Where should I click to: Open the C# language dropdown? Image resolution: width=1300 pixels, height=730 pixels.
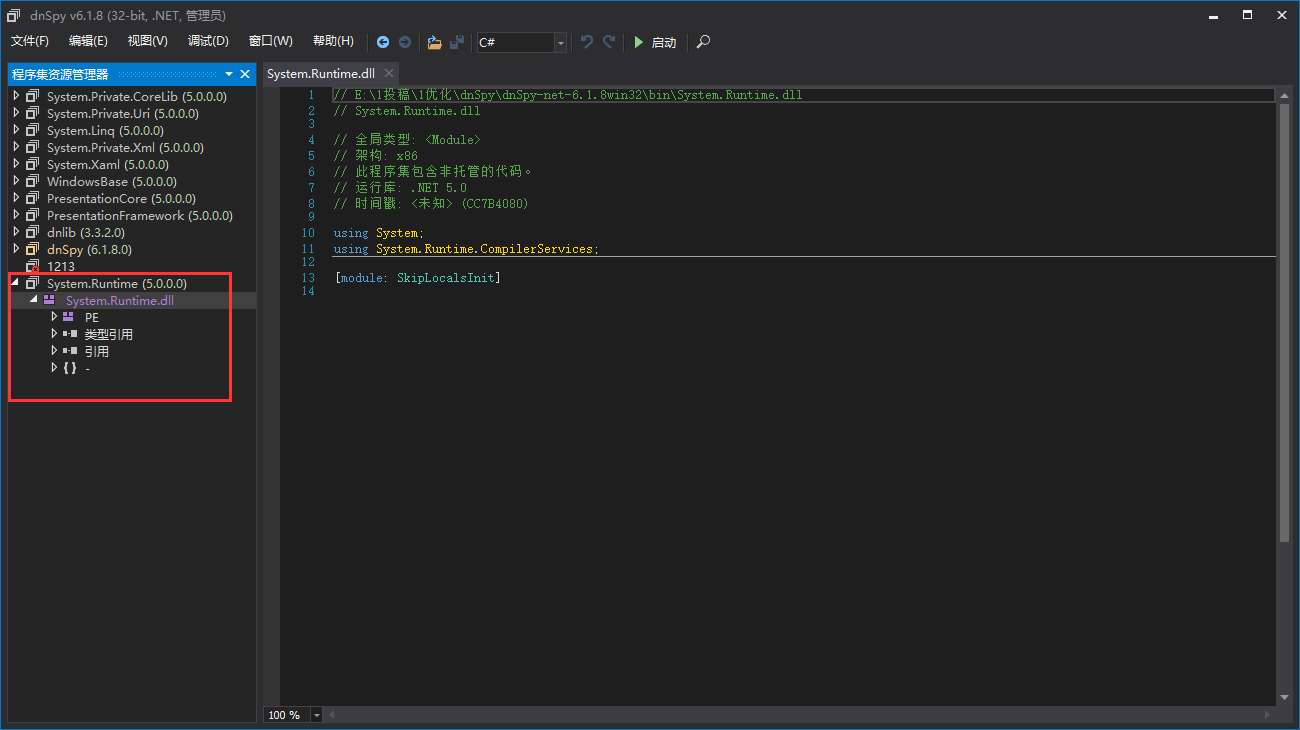click(560, 42)
